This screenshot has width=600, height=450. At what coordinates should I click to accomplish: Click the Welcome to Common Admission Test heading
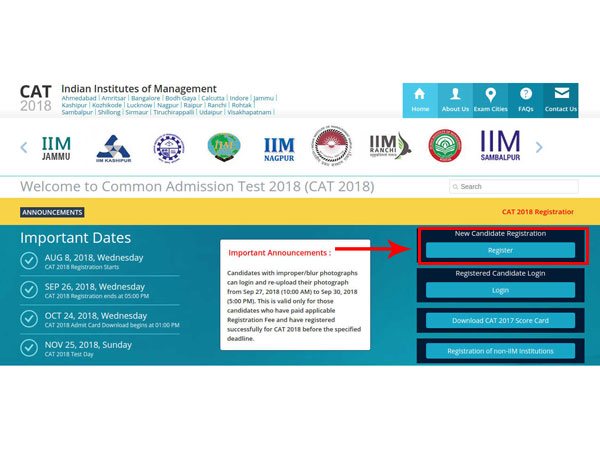click(197, 186)
